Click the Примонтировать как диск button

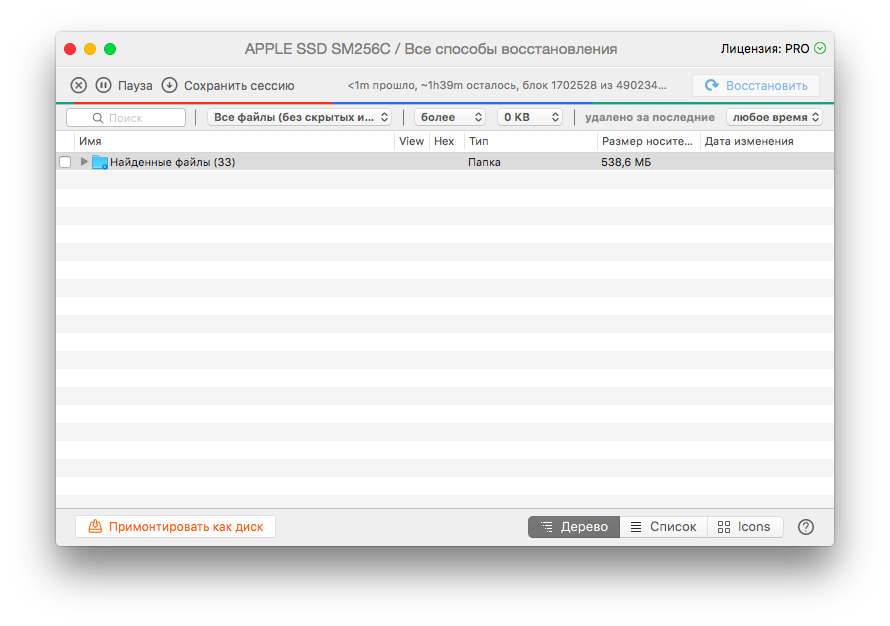(x=175, y=526)
